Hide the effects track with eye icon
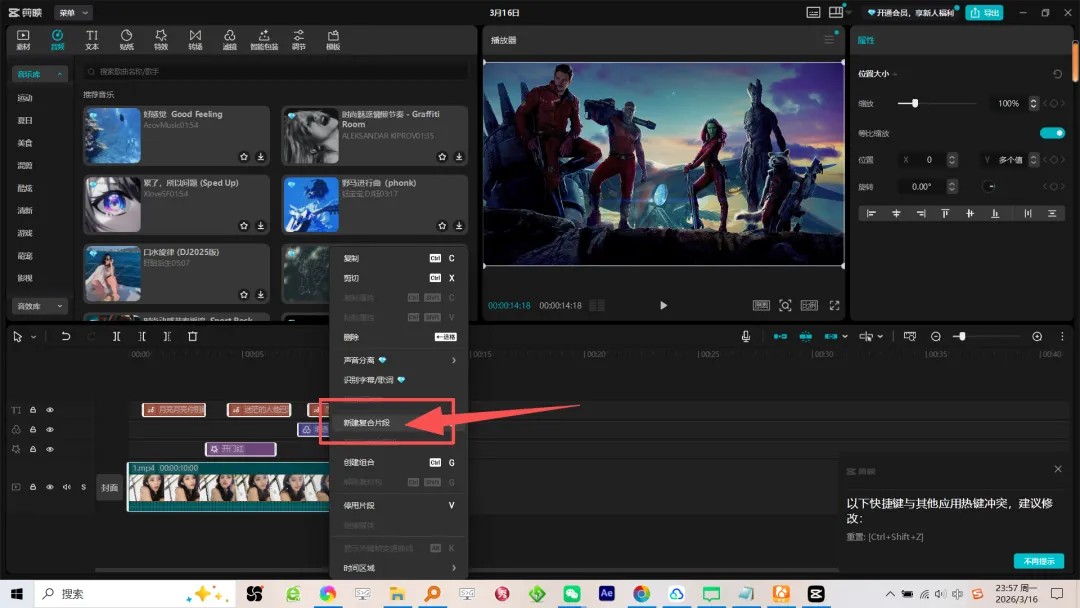The height and width of the screenshot is (608, 1080). (x=50, y=449)
